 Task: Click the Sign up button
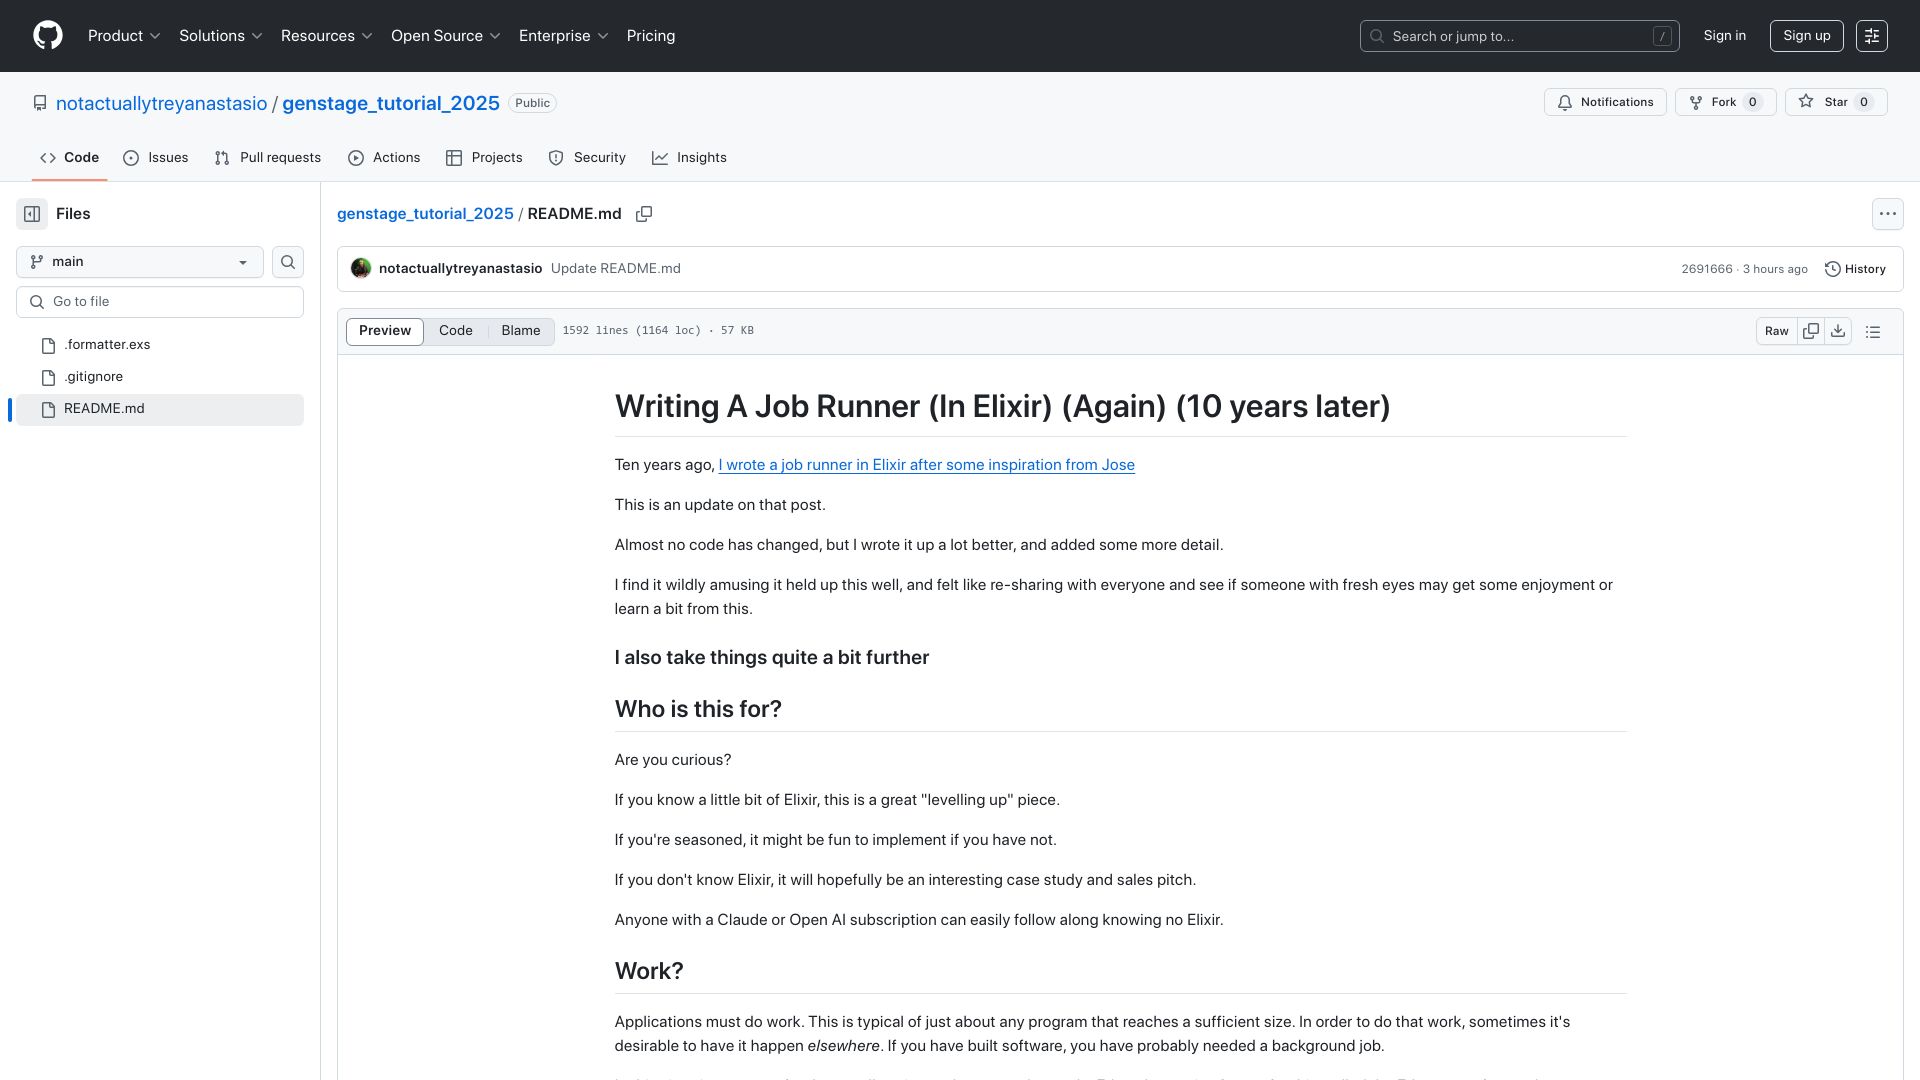tap(1806, 36)
